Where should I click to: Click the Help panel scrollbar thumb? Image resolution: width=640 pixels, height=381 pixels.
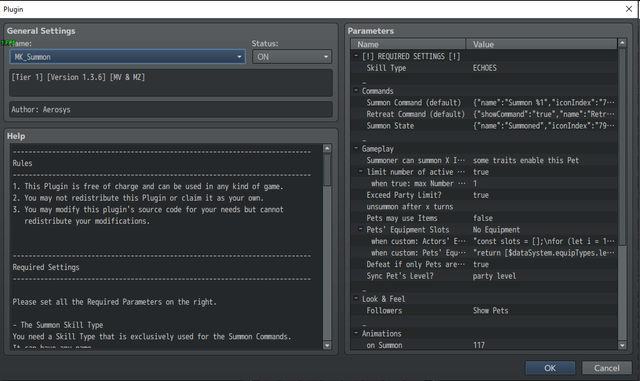(327, 170)
